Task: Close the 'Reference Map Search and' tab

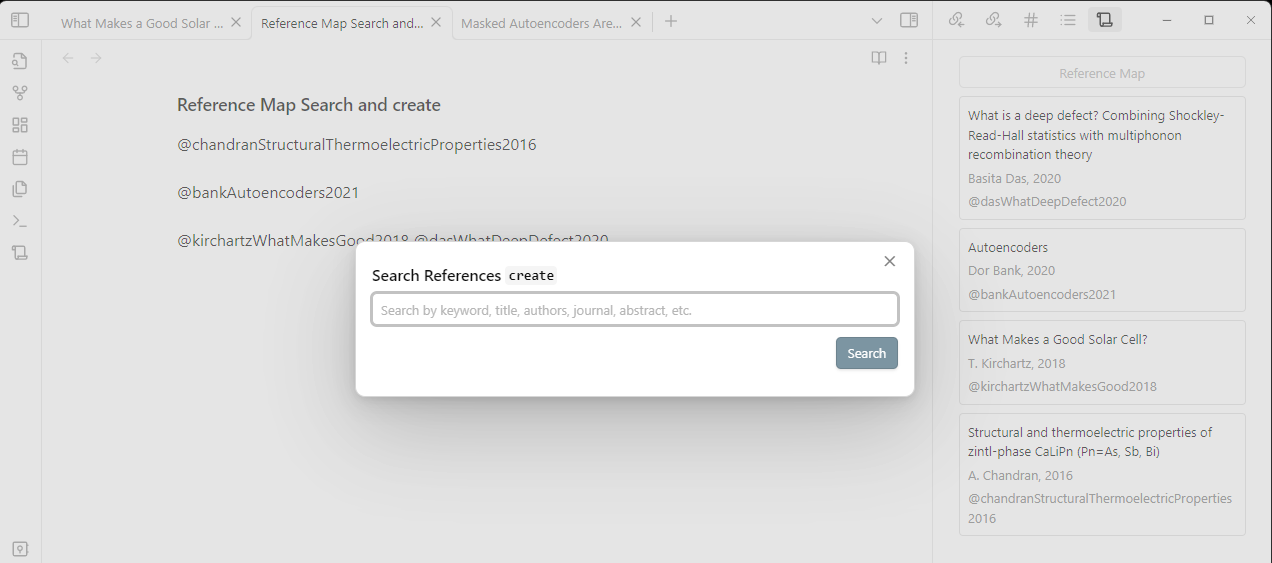Action: [435, 23]
